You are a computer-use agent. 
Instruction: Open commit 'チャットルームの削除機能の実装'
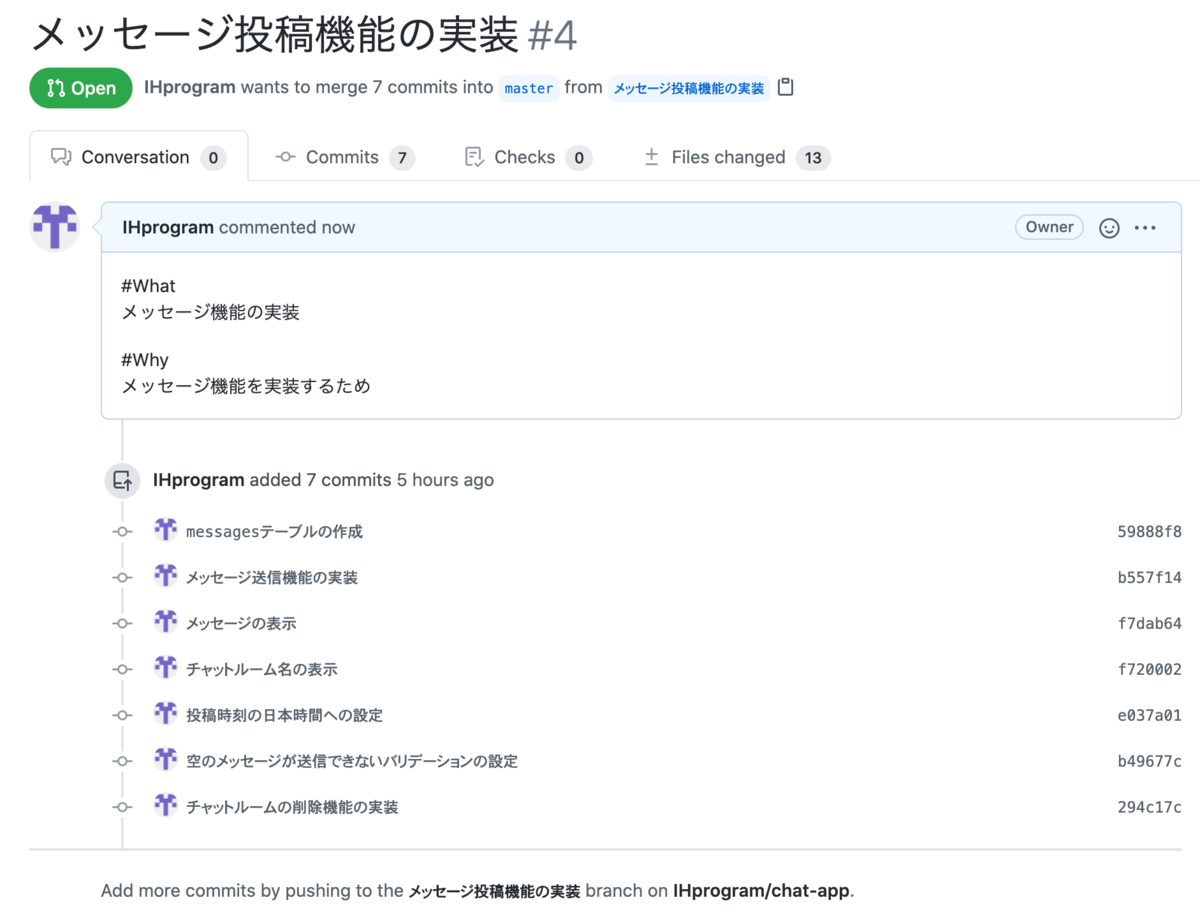[x=292, y=808]
